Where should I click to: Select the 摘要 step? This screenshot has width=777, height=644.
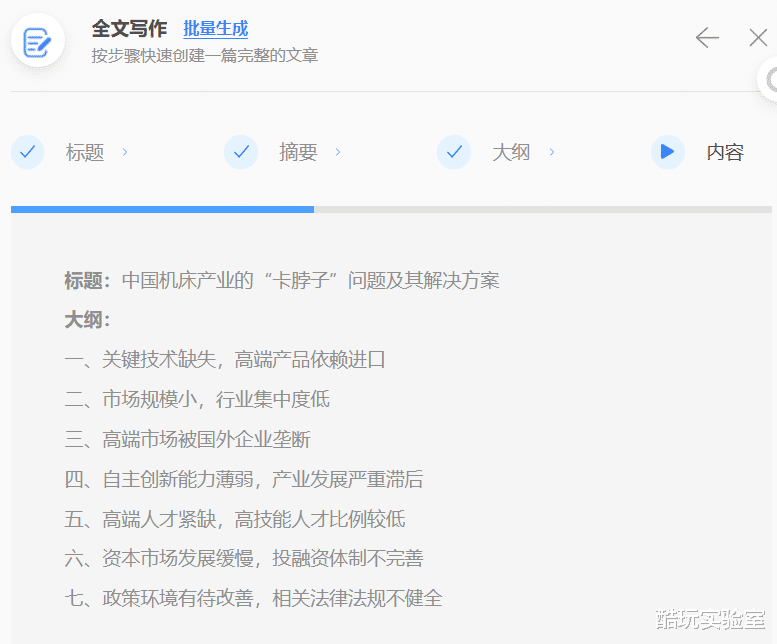[x=298, y=152]
